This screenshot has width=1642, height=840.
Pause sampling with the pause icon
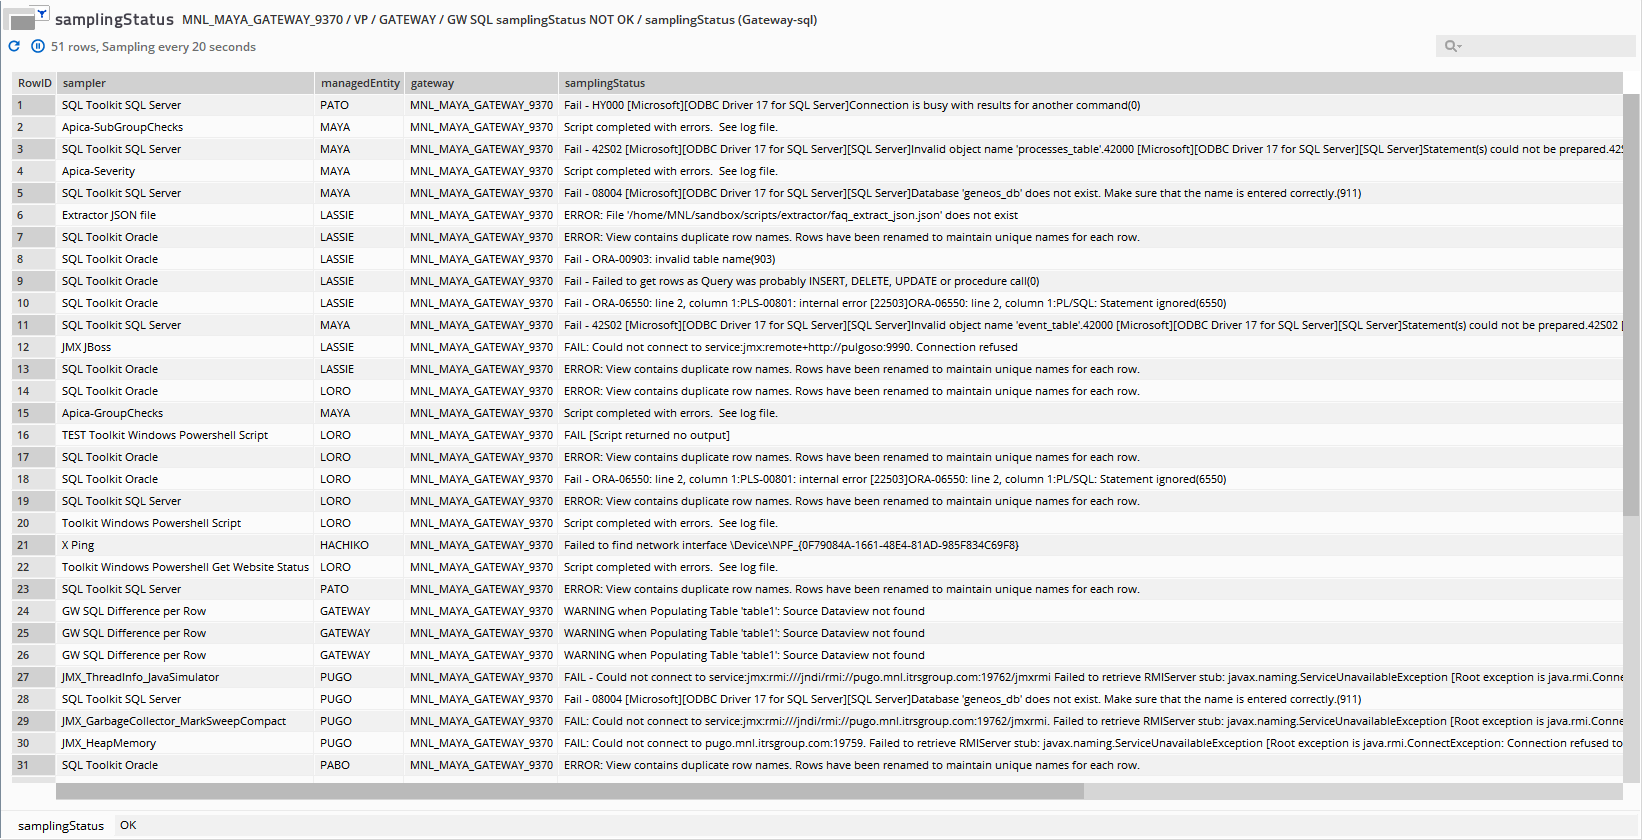click(37, 46)
